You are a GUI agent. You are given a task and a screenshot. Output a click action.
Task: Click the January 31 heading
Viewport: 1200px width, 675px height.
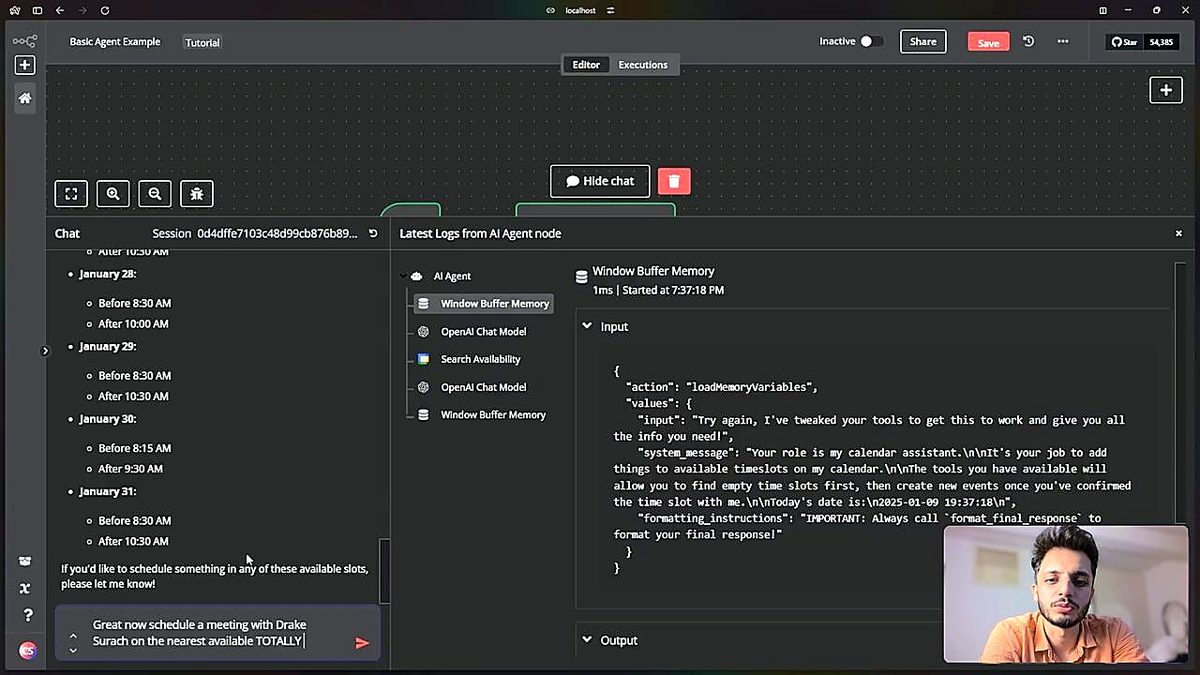pos(108,492)
